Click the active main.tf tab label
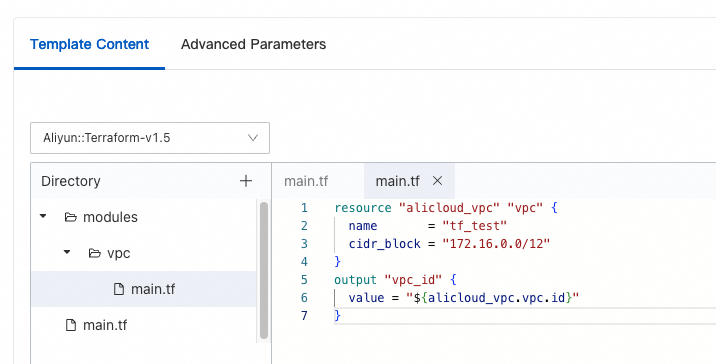Image resolution: width=716 pixels, height=364 pixels. [x=398, y=181]
